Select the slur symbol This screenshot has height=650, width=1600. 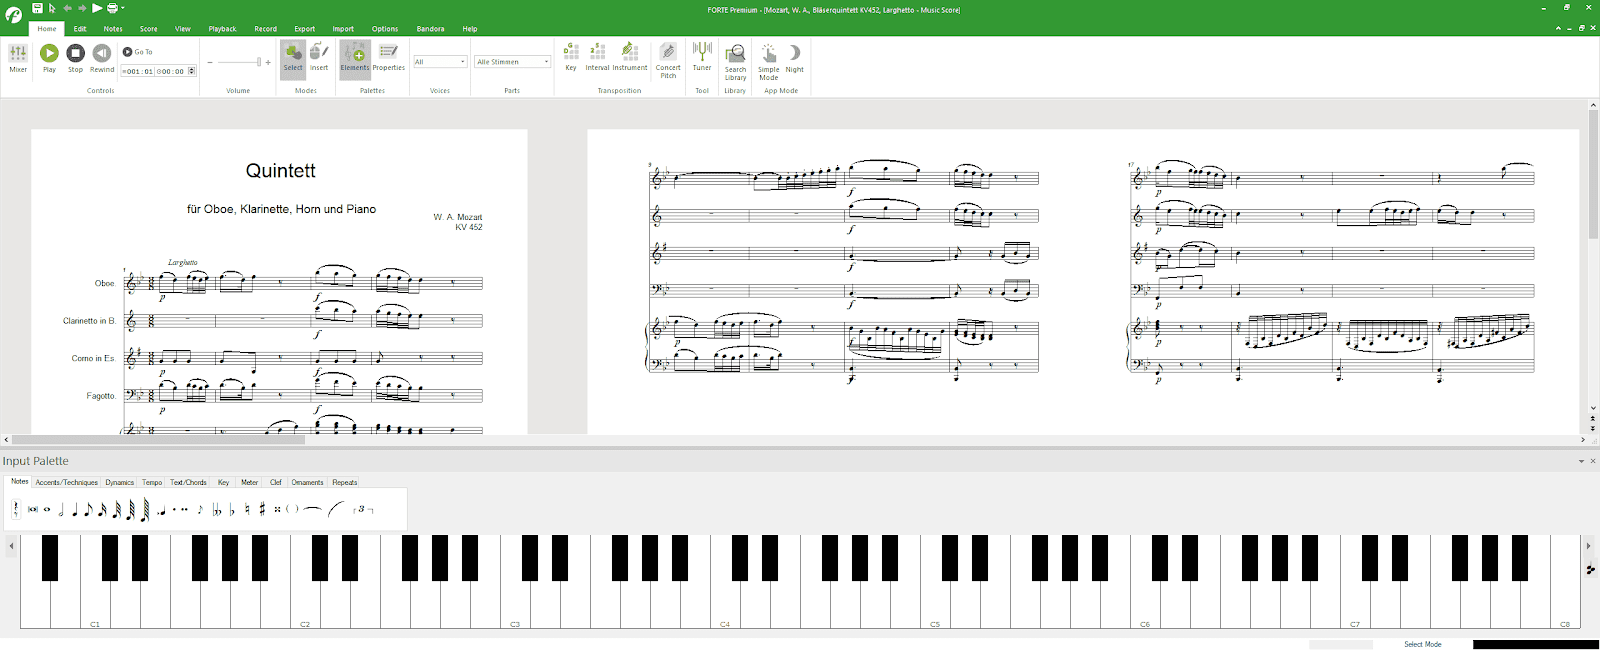(337, 509)
